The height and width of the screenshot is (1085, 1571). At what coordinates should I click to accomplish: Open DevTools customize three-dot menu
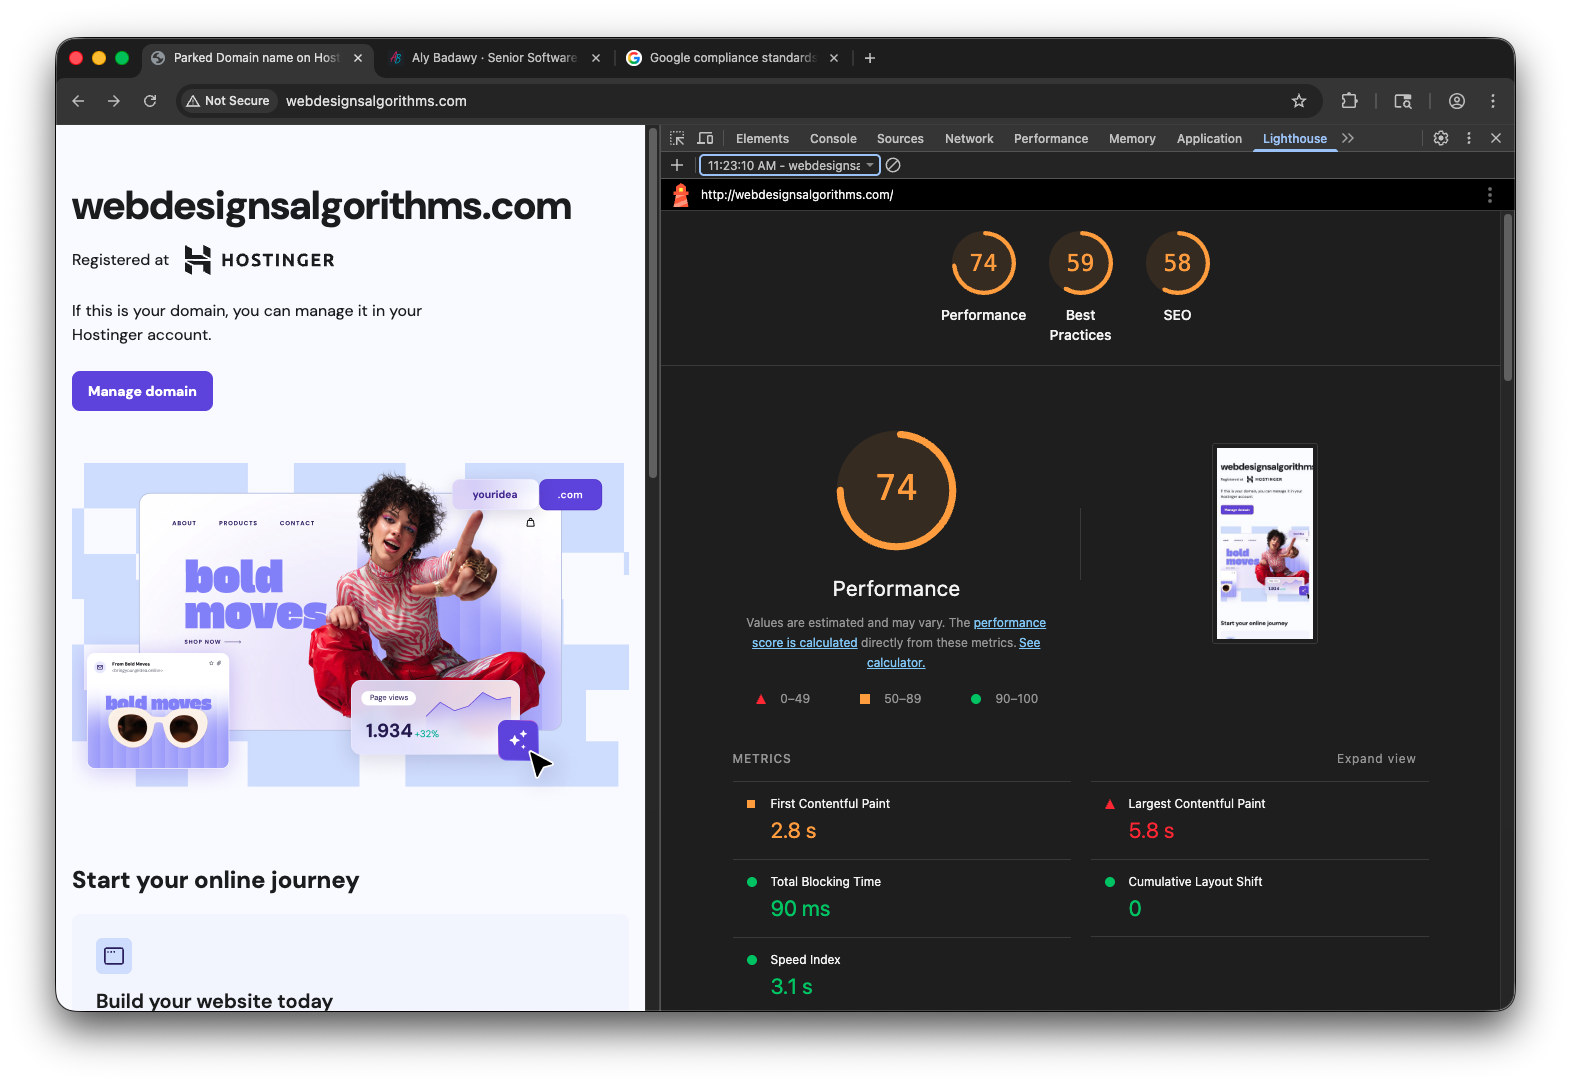point(1468,139)
